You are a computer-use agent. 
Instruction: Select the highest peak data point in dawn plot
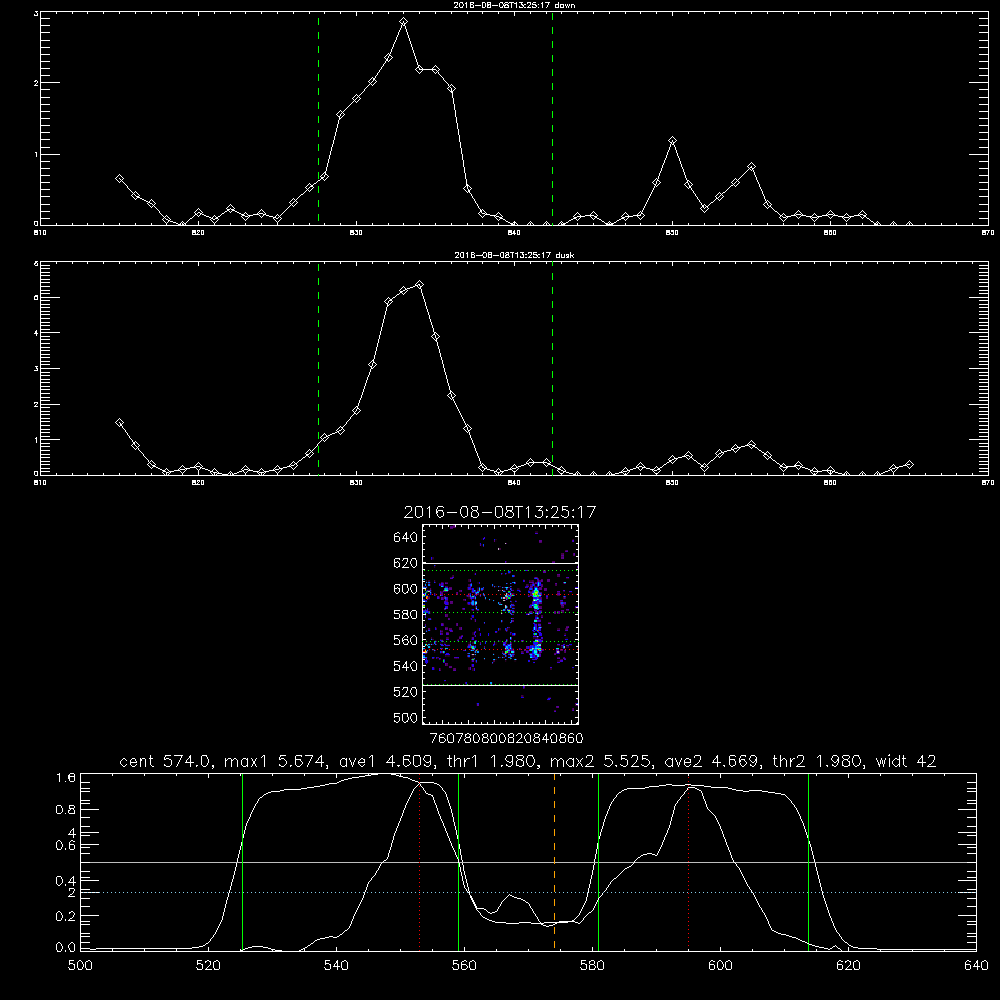point(403,22)
